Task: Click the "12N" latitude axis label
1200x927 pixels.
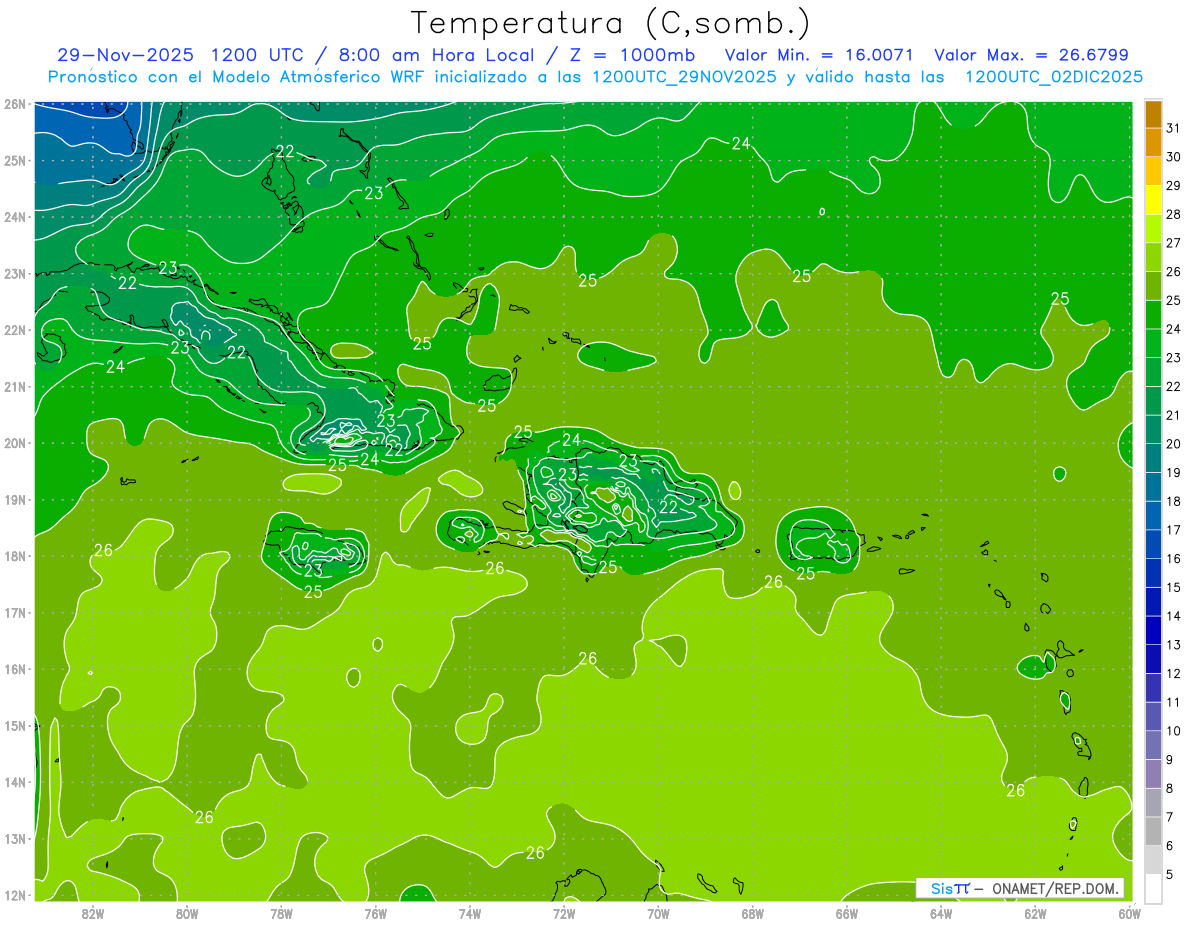Action: click(15, 895)
